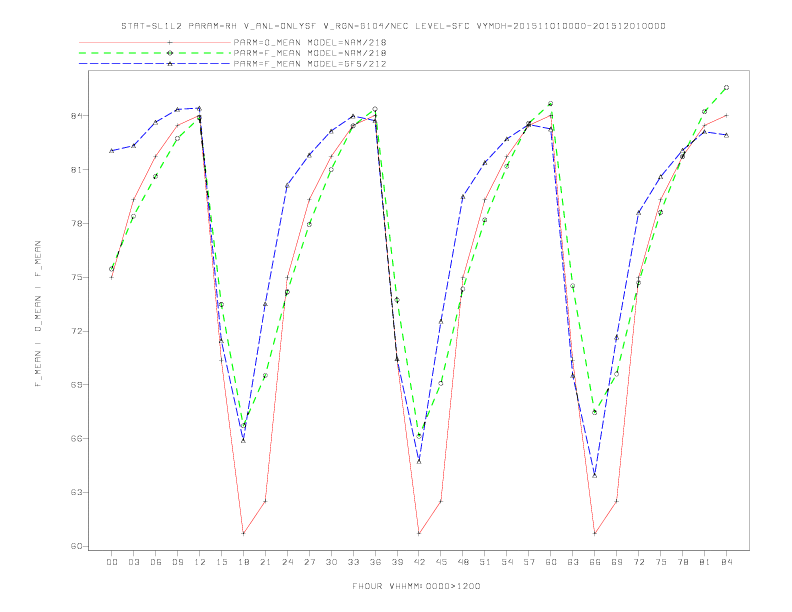Click the red line minimum point at hour 66
This screenshot has width=792, height=612.
(x=595, y=533)
